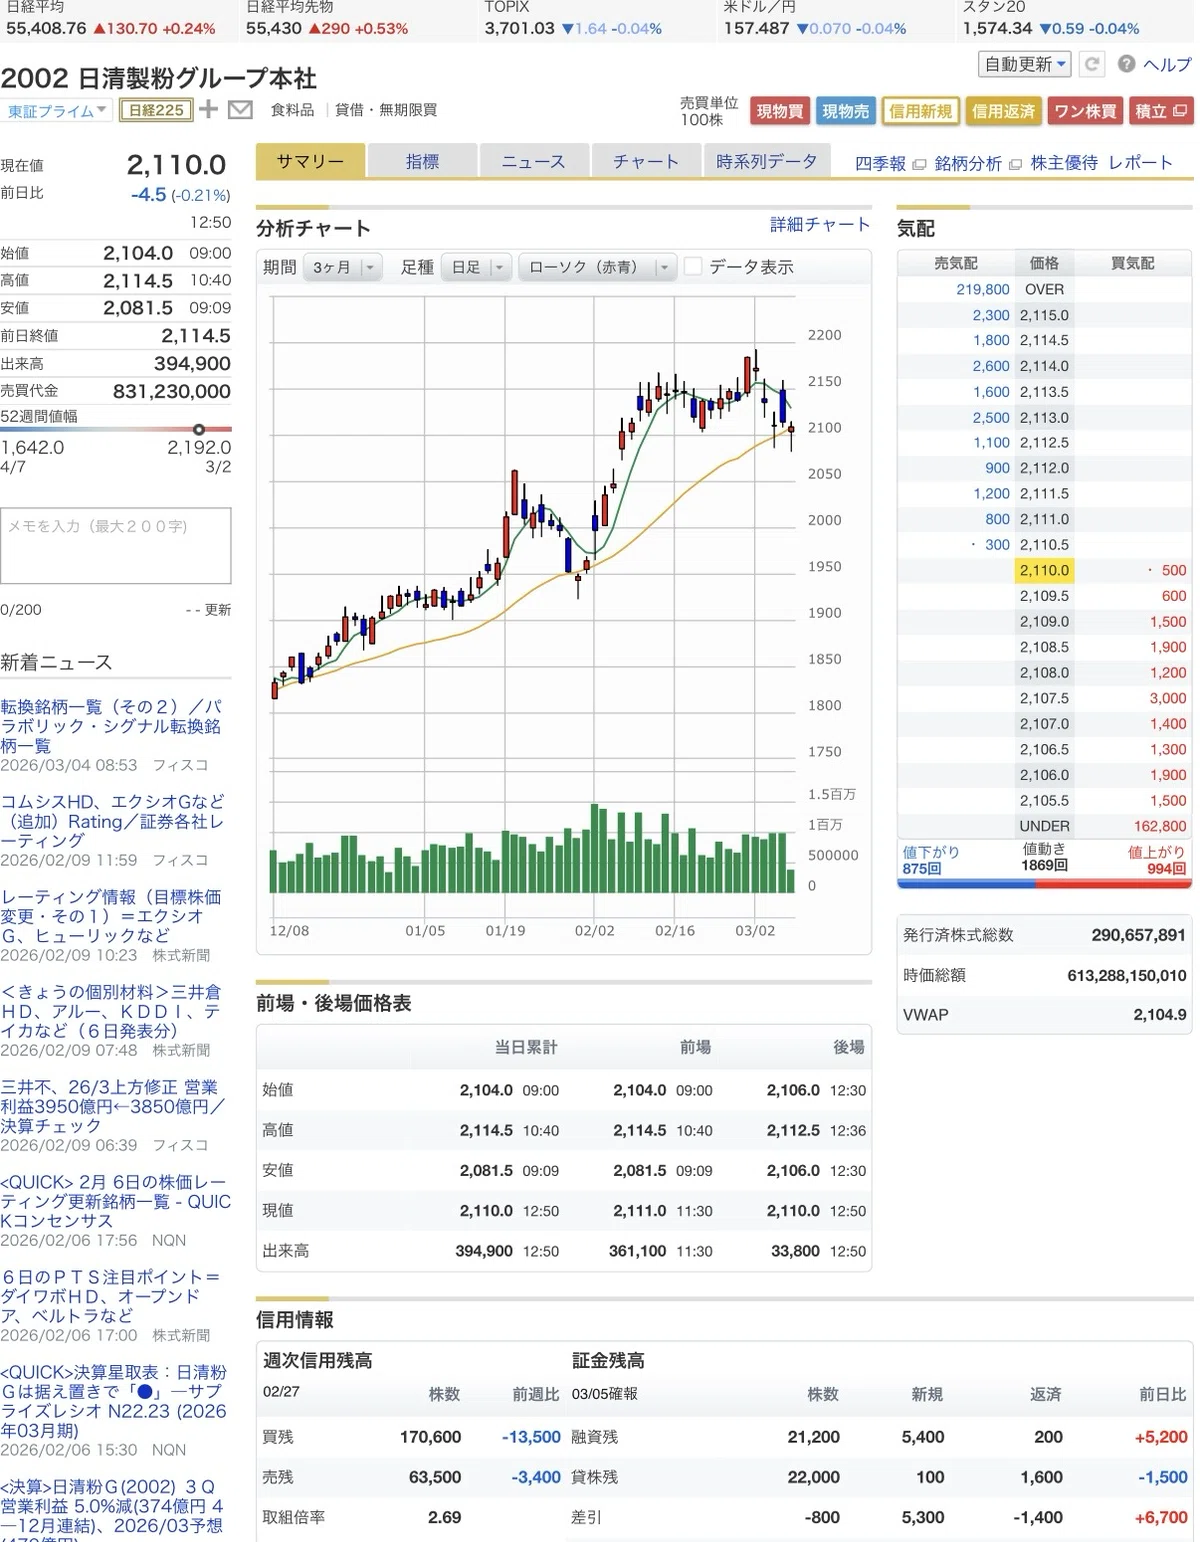
Task: Click the 時価総額 value 613,288,150,010
Action: tap(1127, 975)
